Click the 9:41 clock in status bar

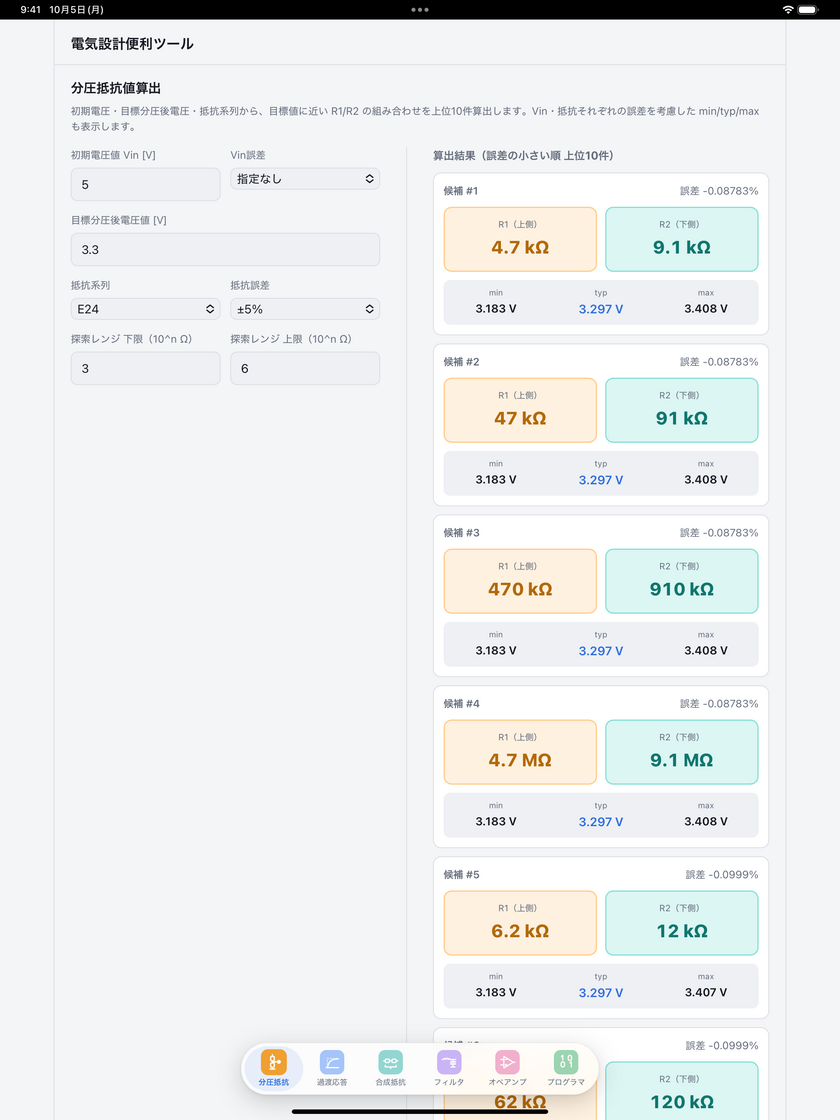coord(31,10)
